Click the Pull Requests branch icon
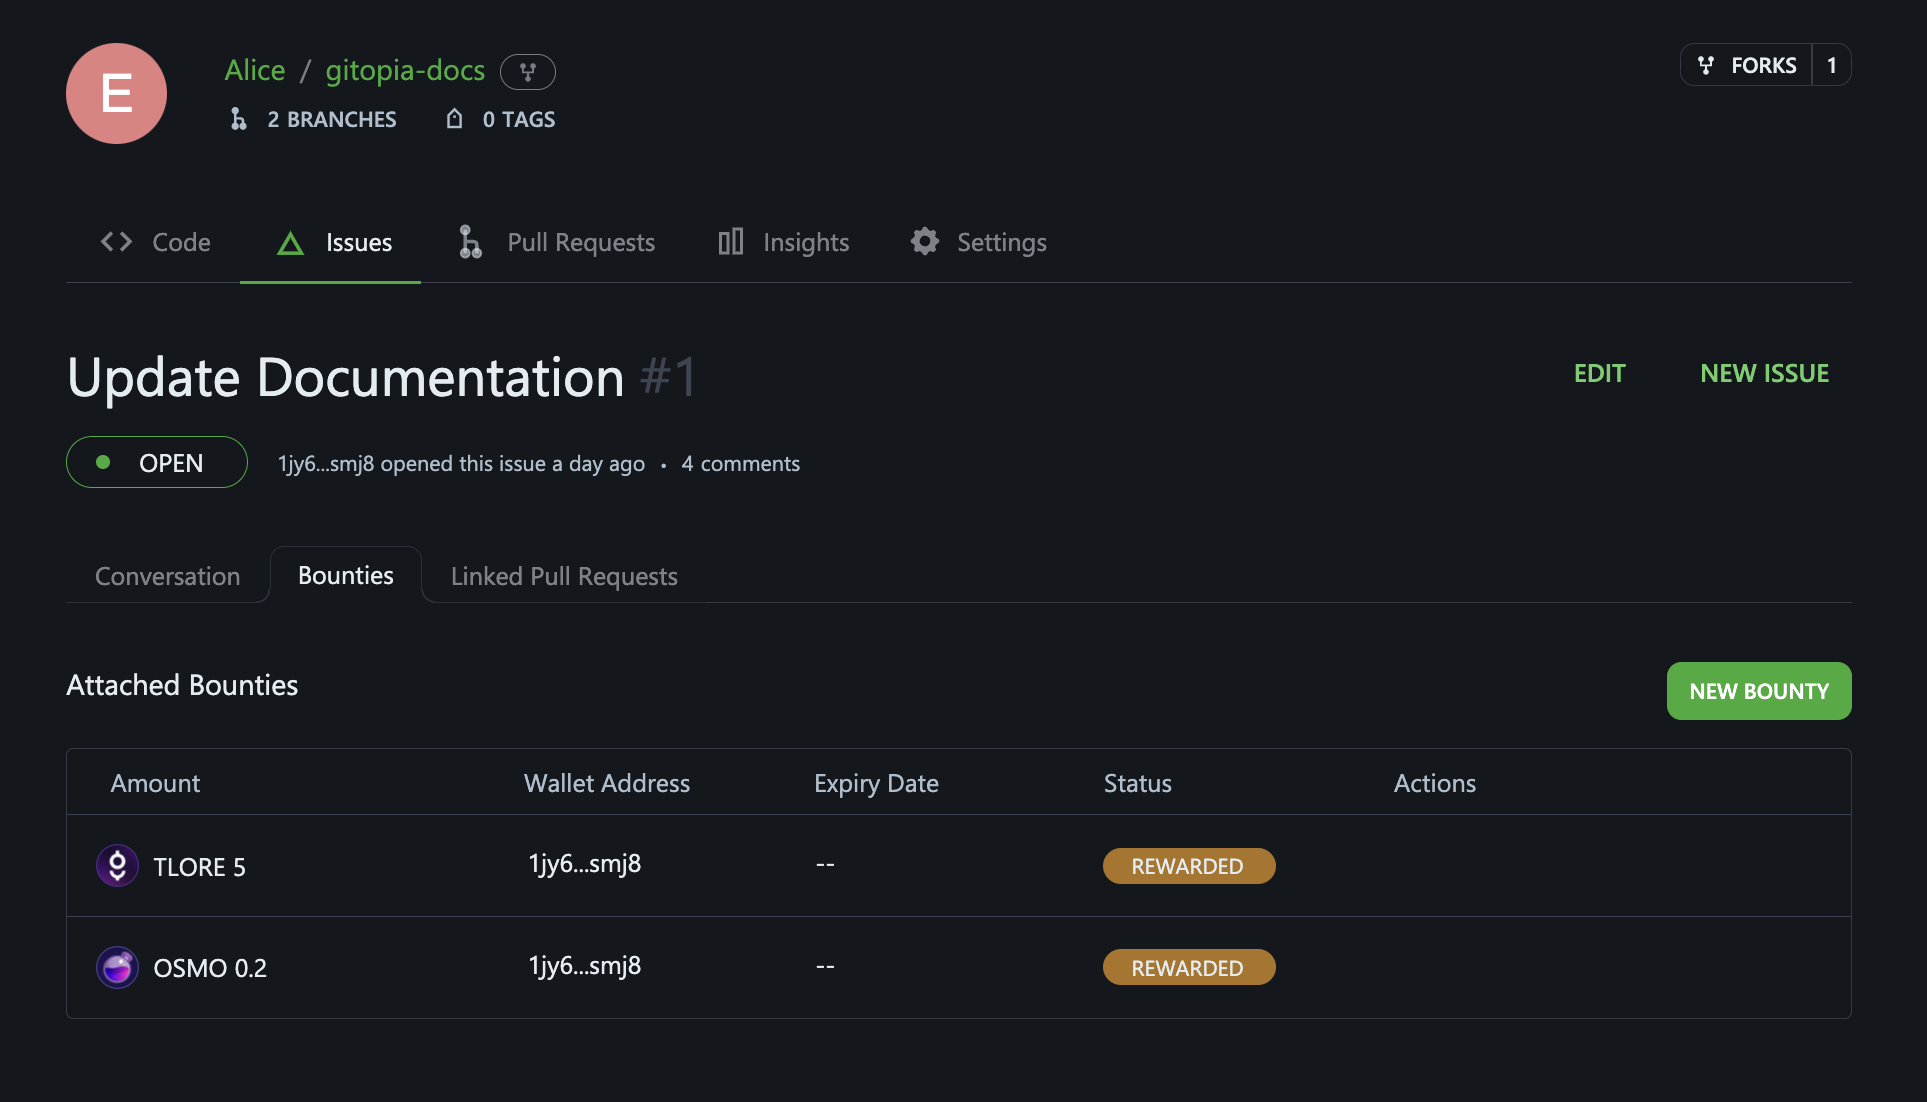The height and width of the screenshot is (1102, 1927). pyautogui.click(x=470, y=241)
